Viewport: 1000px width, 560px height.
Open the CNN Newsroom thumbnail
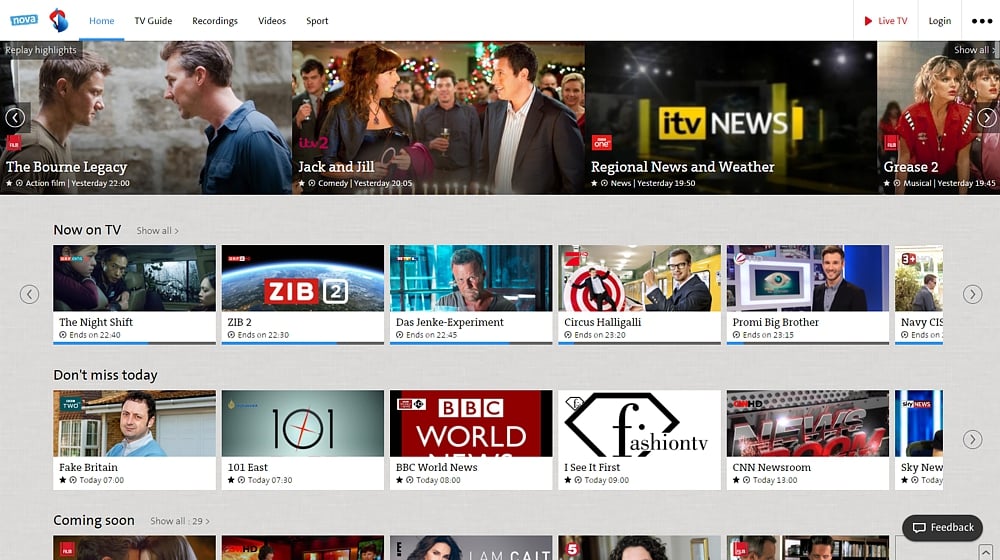coord(808,424)
